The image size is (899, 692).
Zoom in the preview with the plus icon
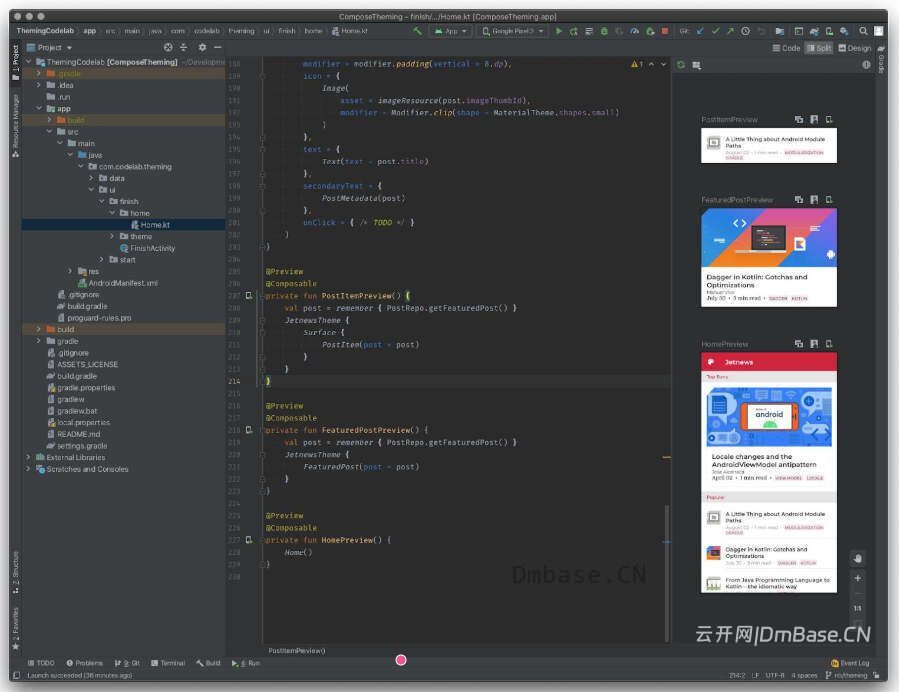(x=857, y=578)
